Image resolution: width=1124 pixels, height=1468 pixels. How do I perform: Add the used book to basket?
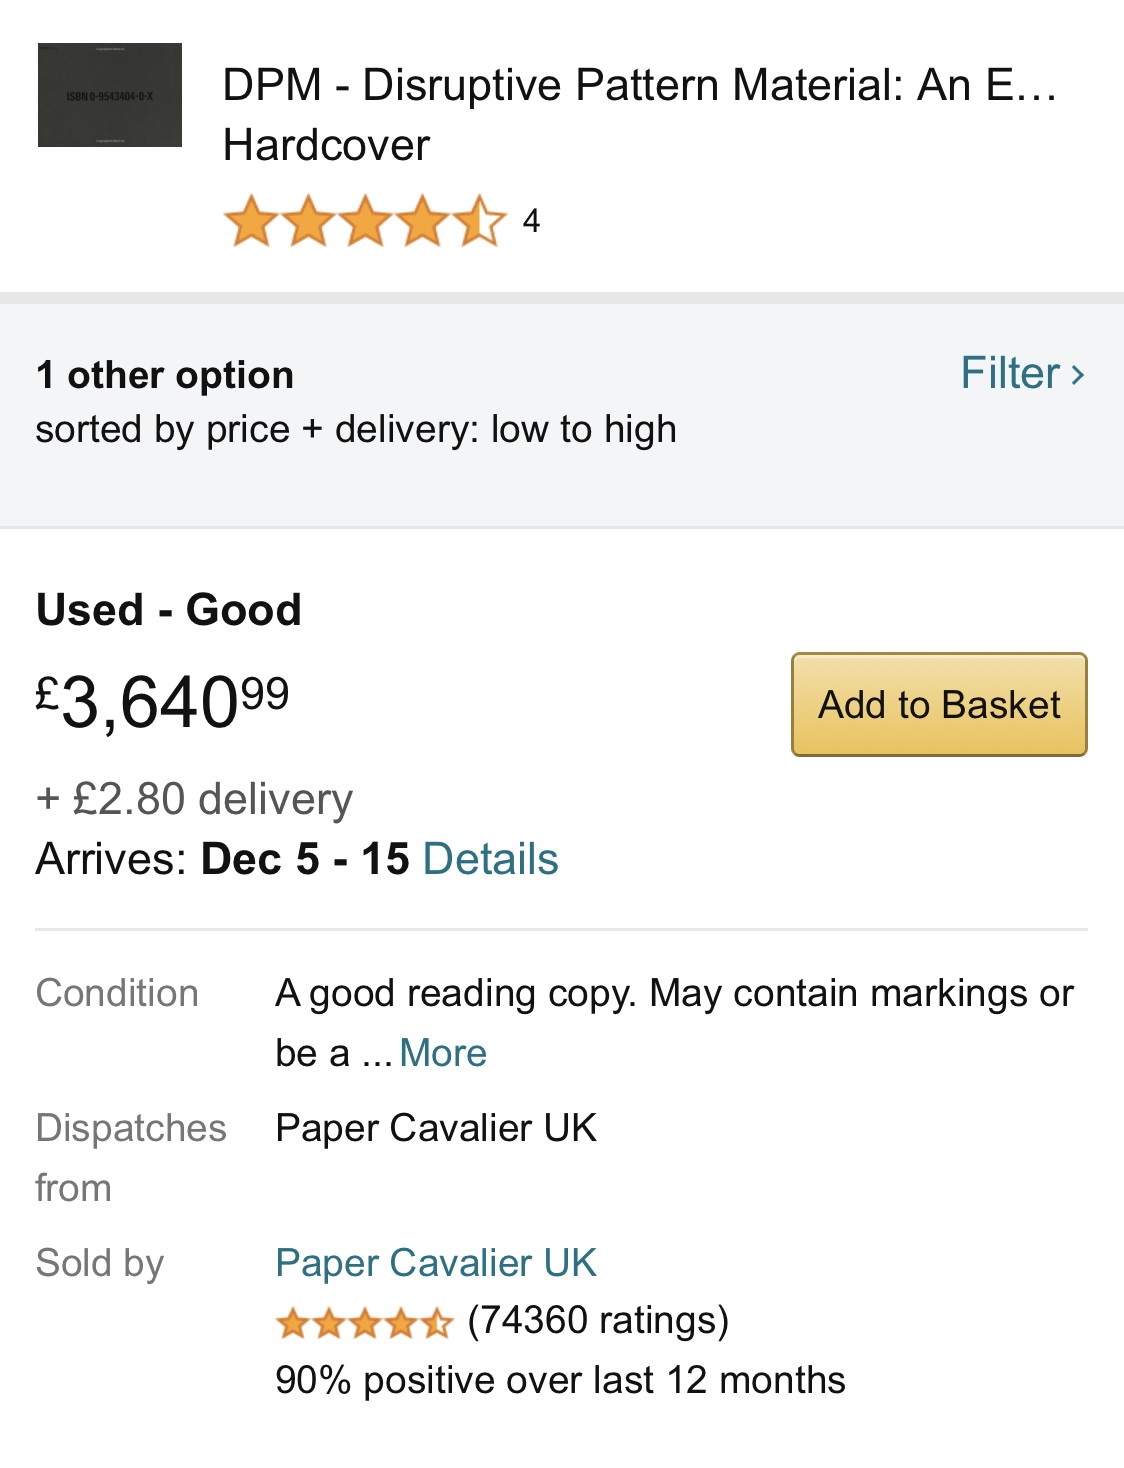click(x=939, y=705)
